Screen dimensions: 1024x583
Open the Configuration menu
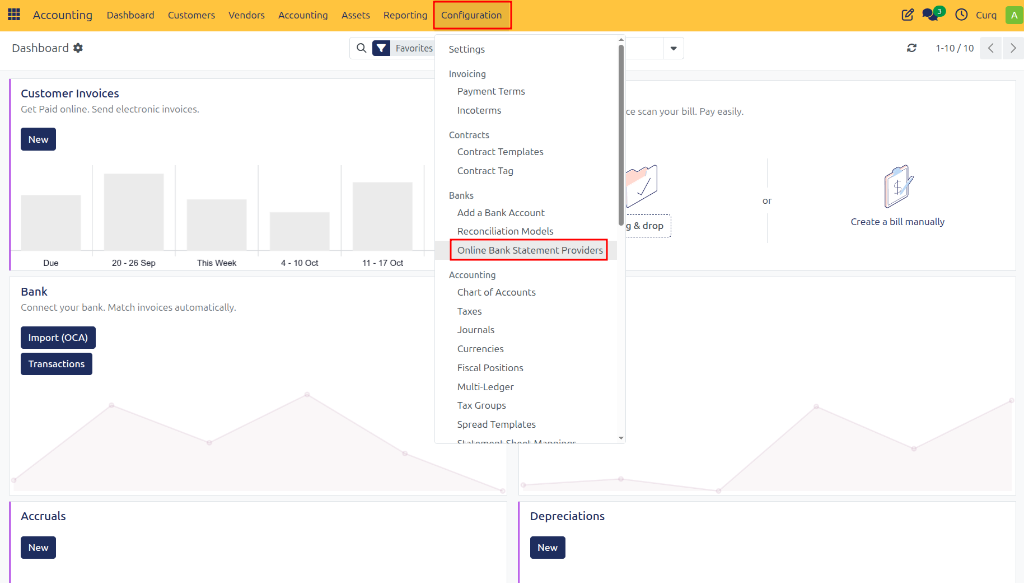click(472, 14)
